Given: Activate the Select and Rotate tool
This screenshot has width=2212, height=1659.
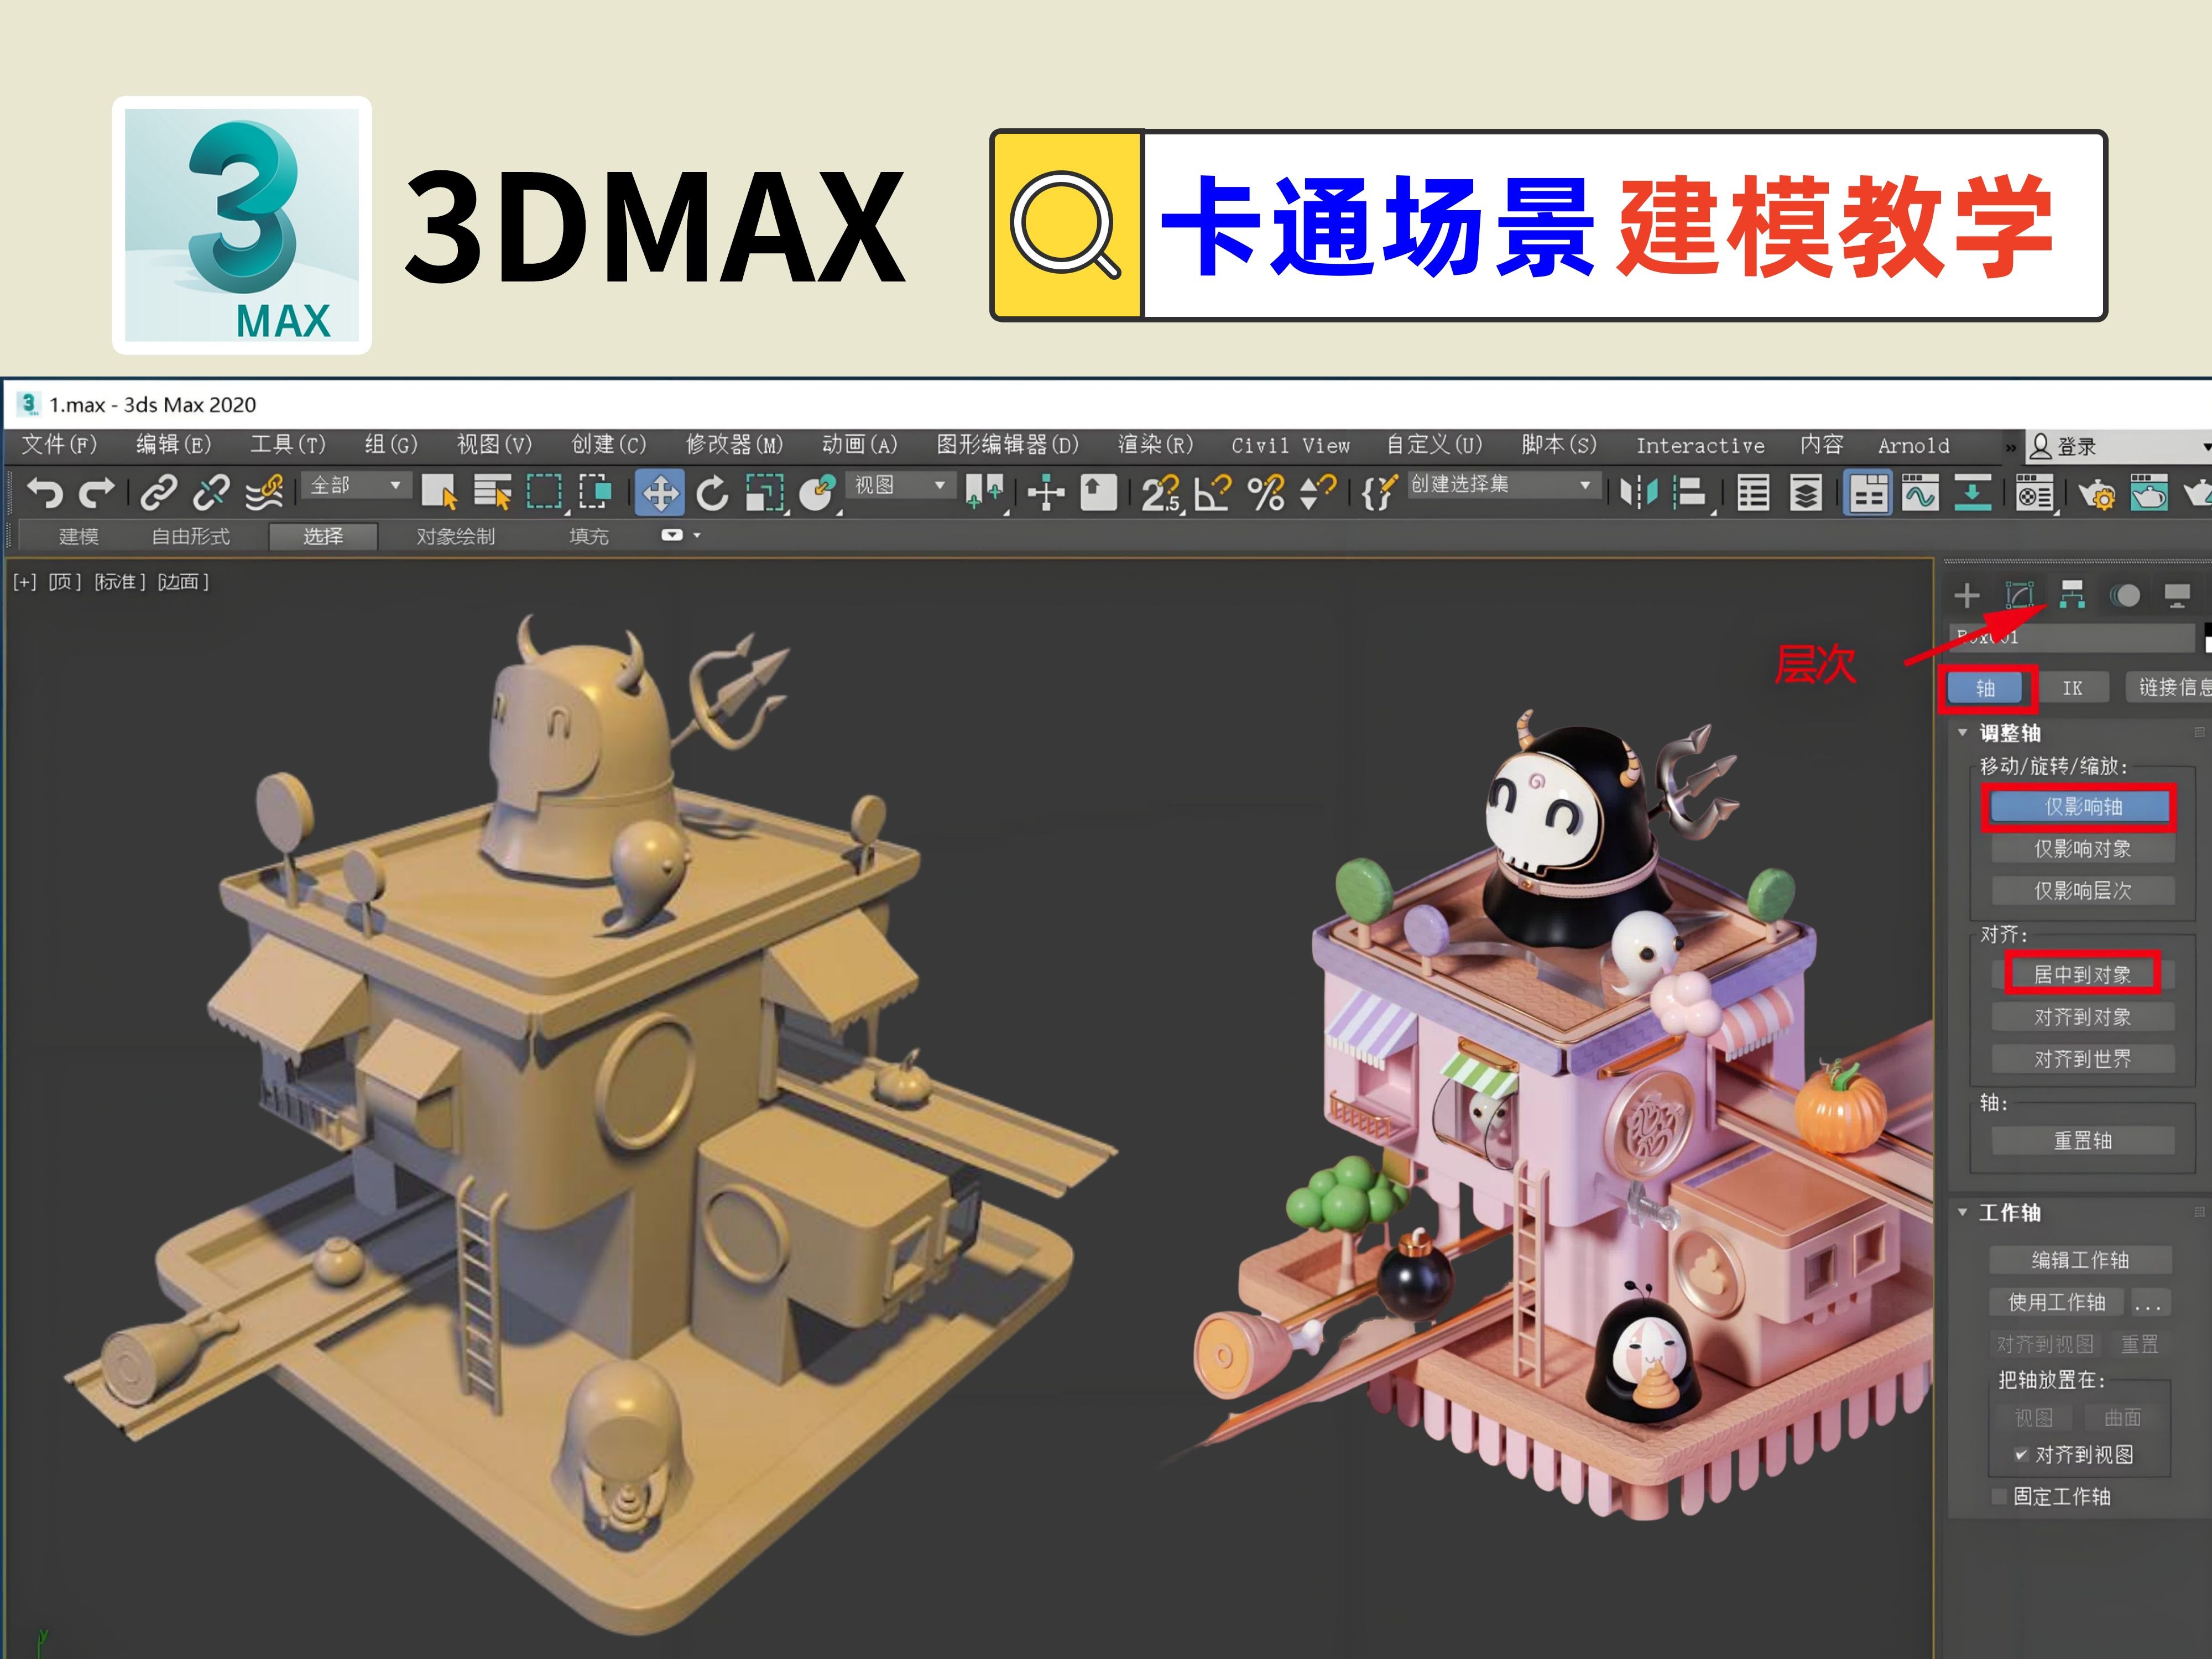Looking at the screenshot, I should pos(712,493).
